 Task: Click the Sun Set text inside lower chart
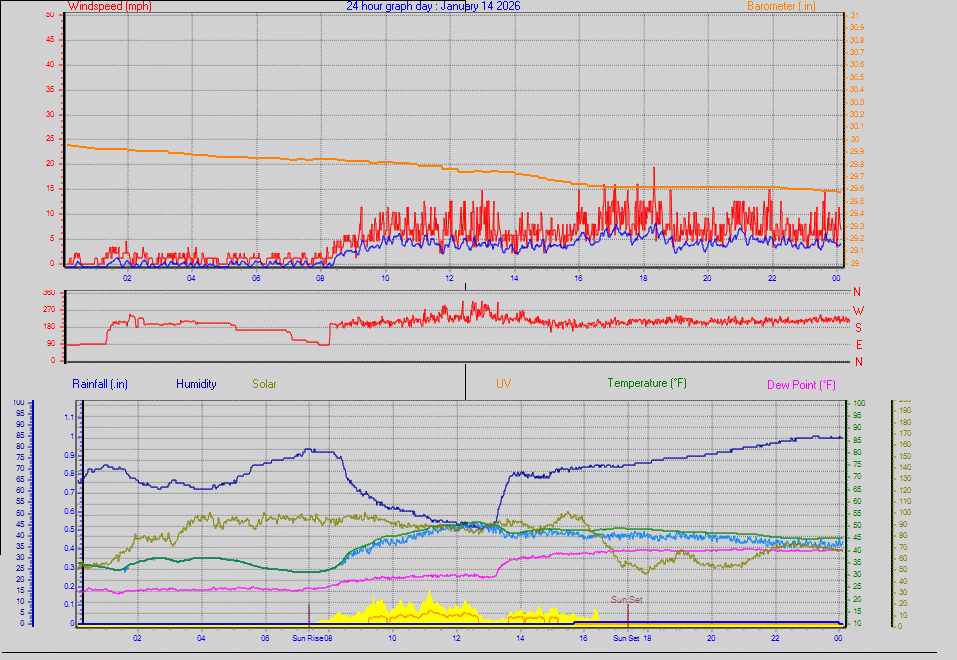tap(628, 600)
